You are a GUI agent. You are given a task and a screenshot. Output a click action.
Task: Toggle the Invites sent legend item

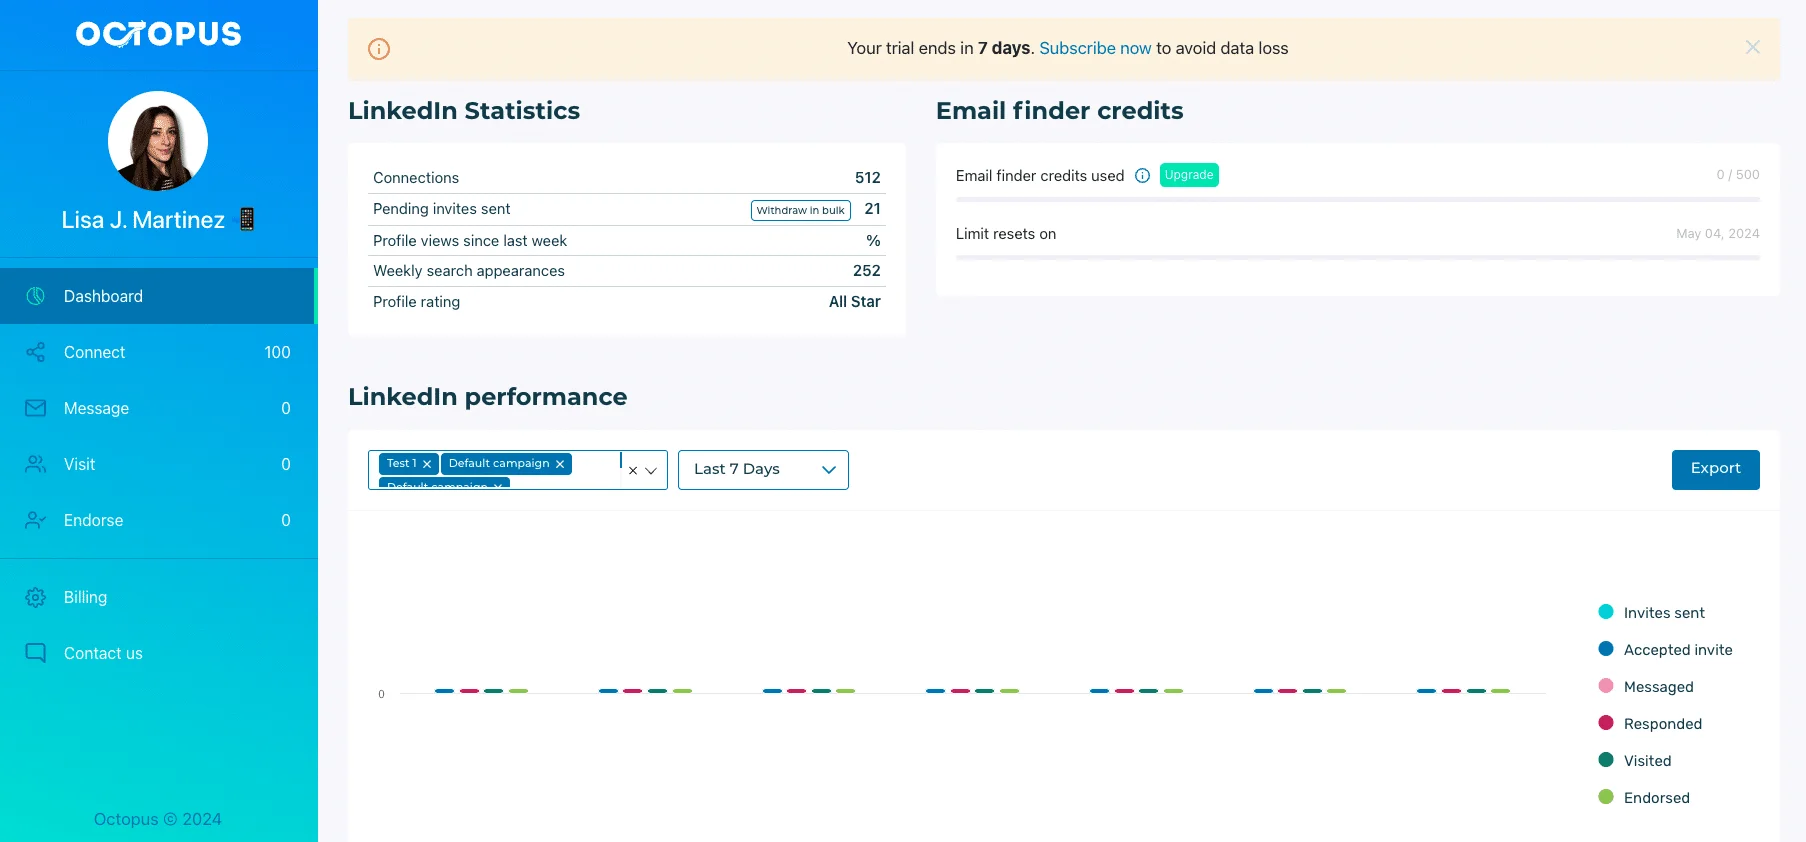point(1651,612)
